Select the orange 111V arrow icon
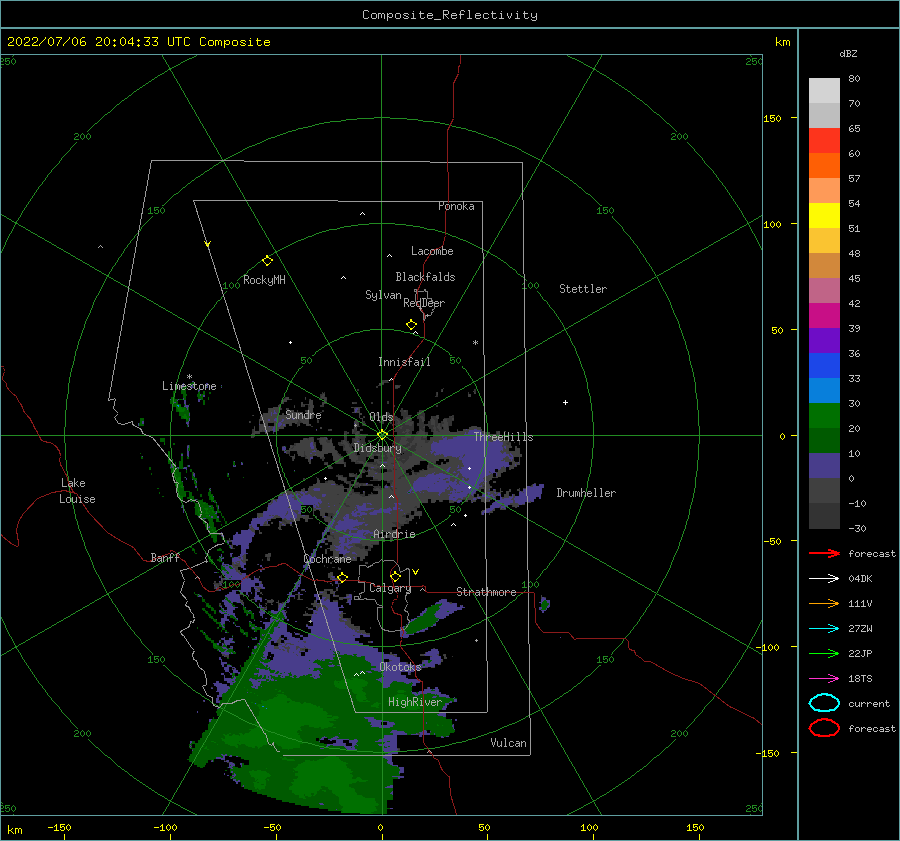The height and width of the screenshot is (841, 900). (x=824, y=603)
